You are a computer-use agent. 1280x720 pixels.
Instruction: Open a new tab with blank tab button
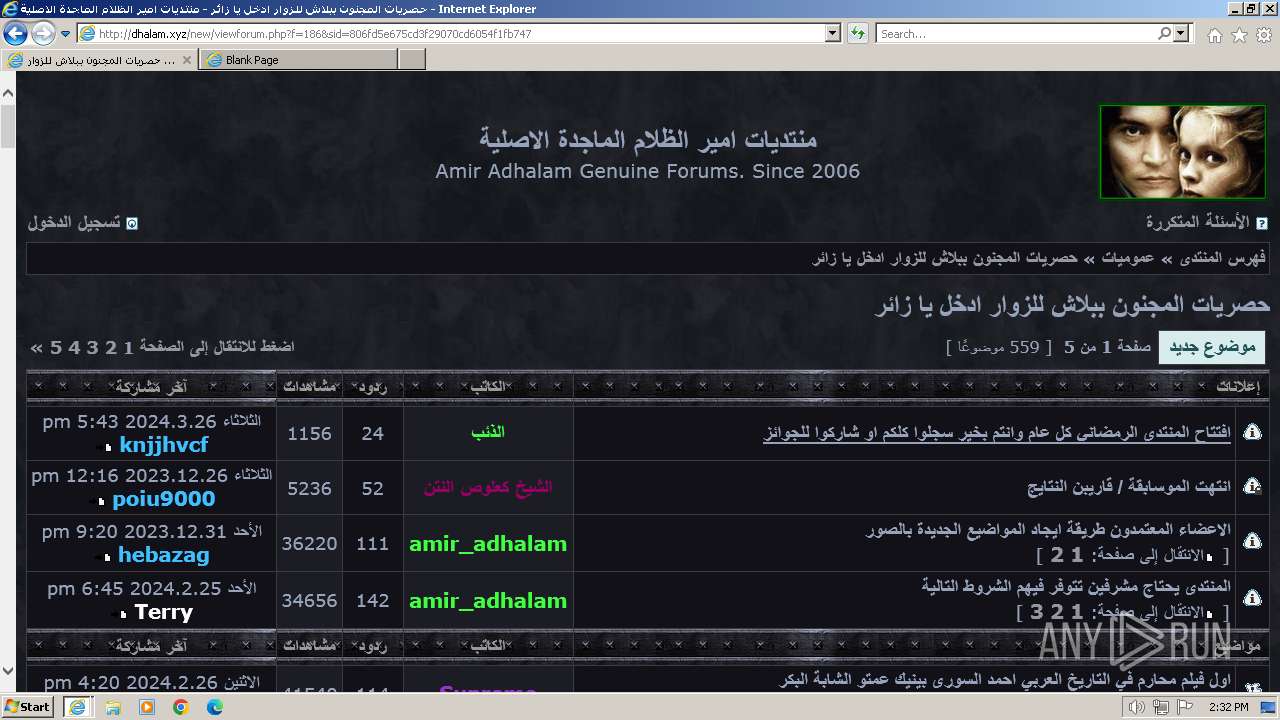pos(412,60)
